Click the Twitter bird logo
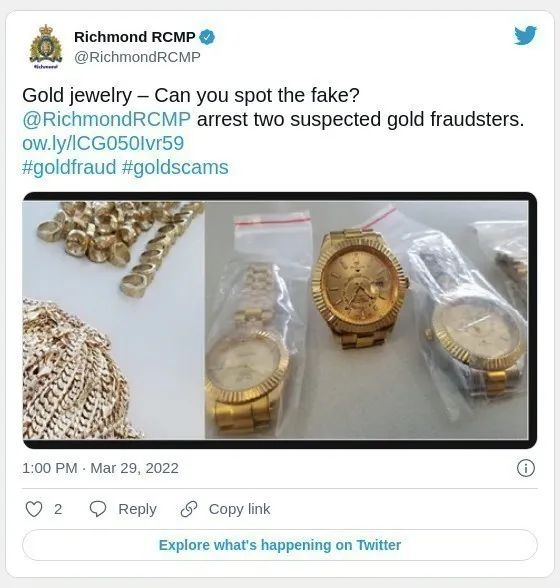 pyautogui.click(x=525, y=35)
